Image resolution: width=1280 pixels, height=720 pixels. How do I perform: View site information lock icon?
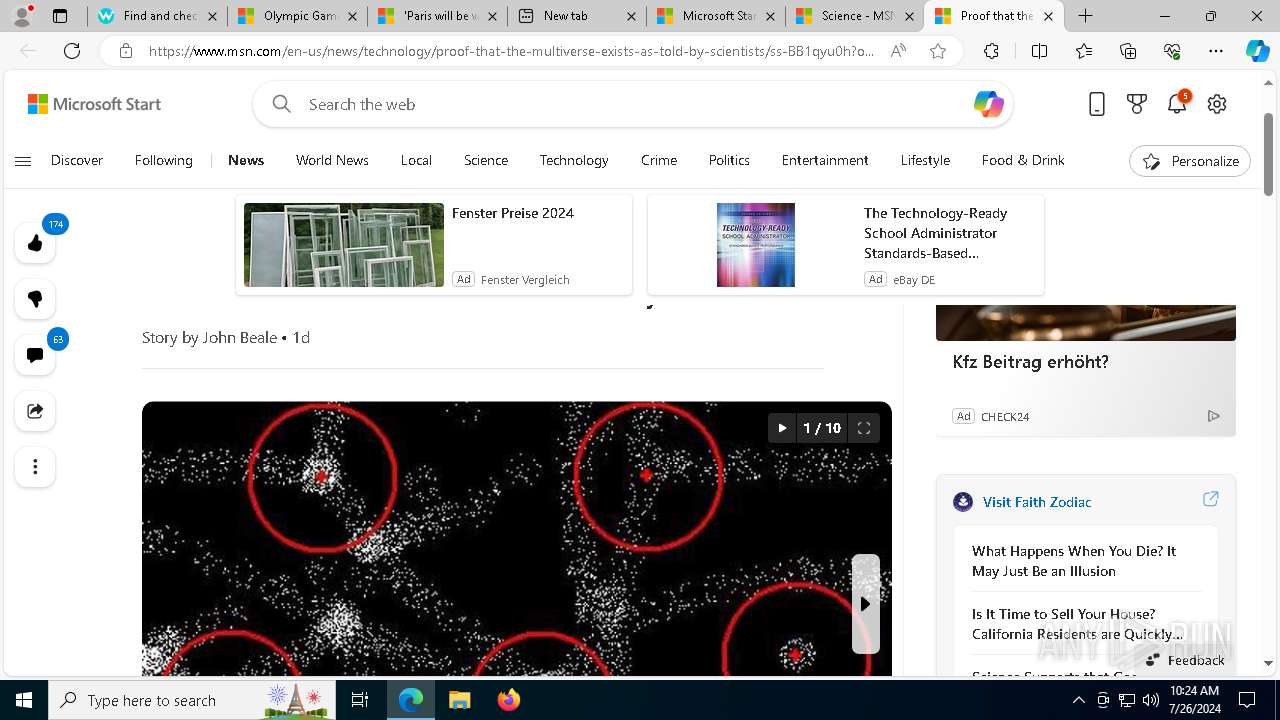point(126,51)
